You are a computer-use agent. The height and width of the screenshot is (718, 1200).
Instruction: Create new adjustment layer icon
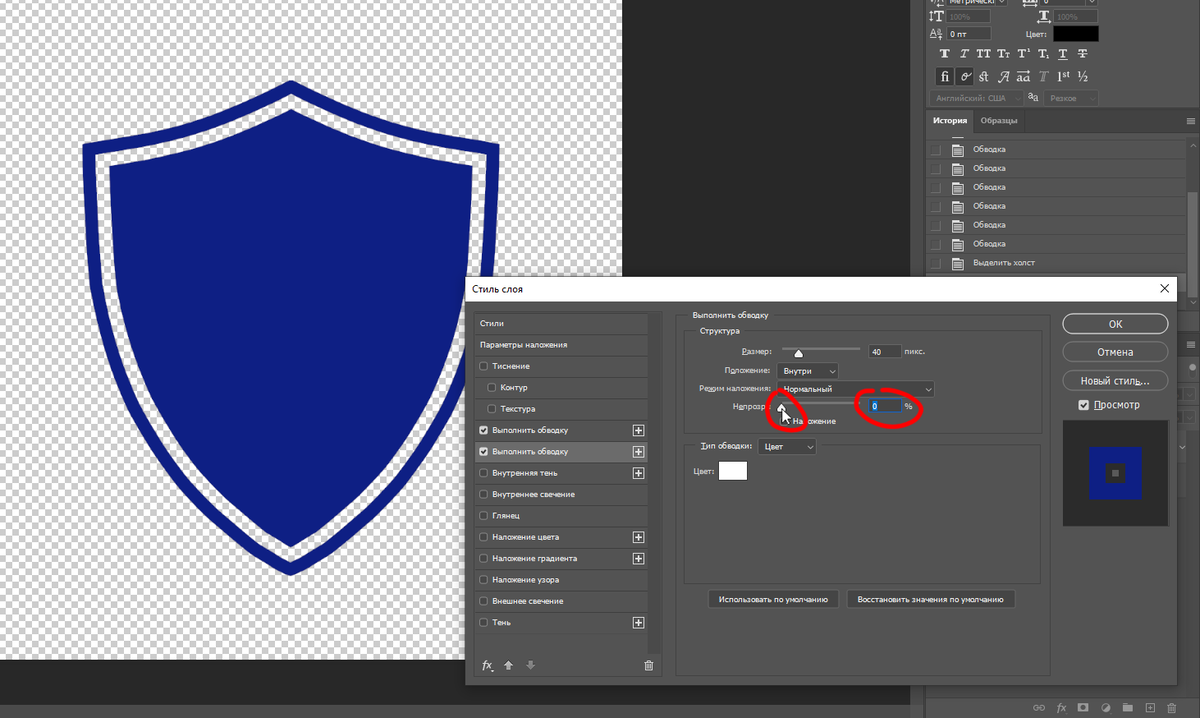tap(1105, 707)
